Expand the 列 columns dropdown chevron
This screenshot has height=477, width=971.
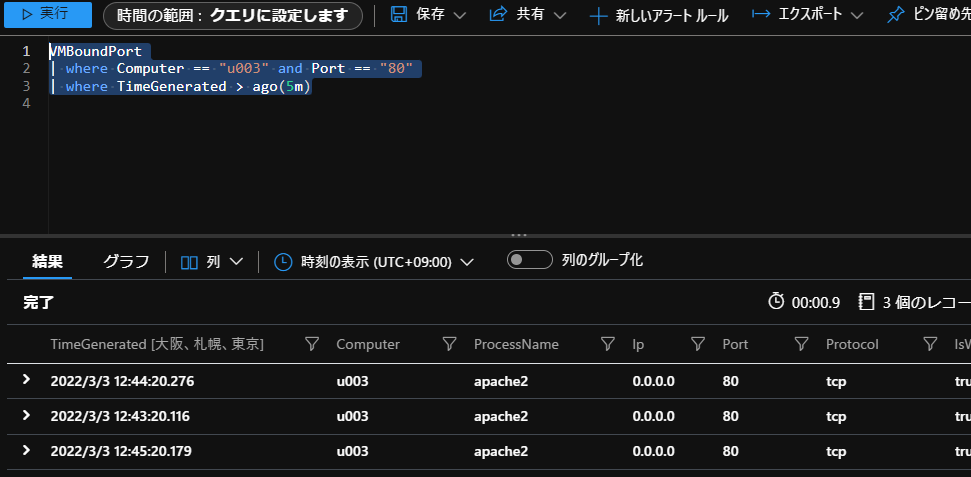[x=236, y=262]
